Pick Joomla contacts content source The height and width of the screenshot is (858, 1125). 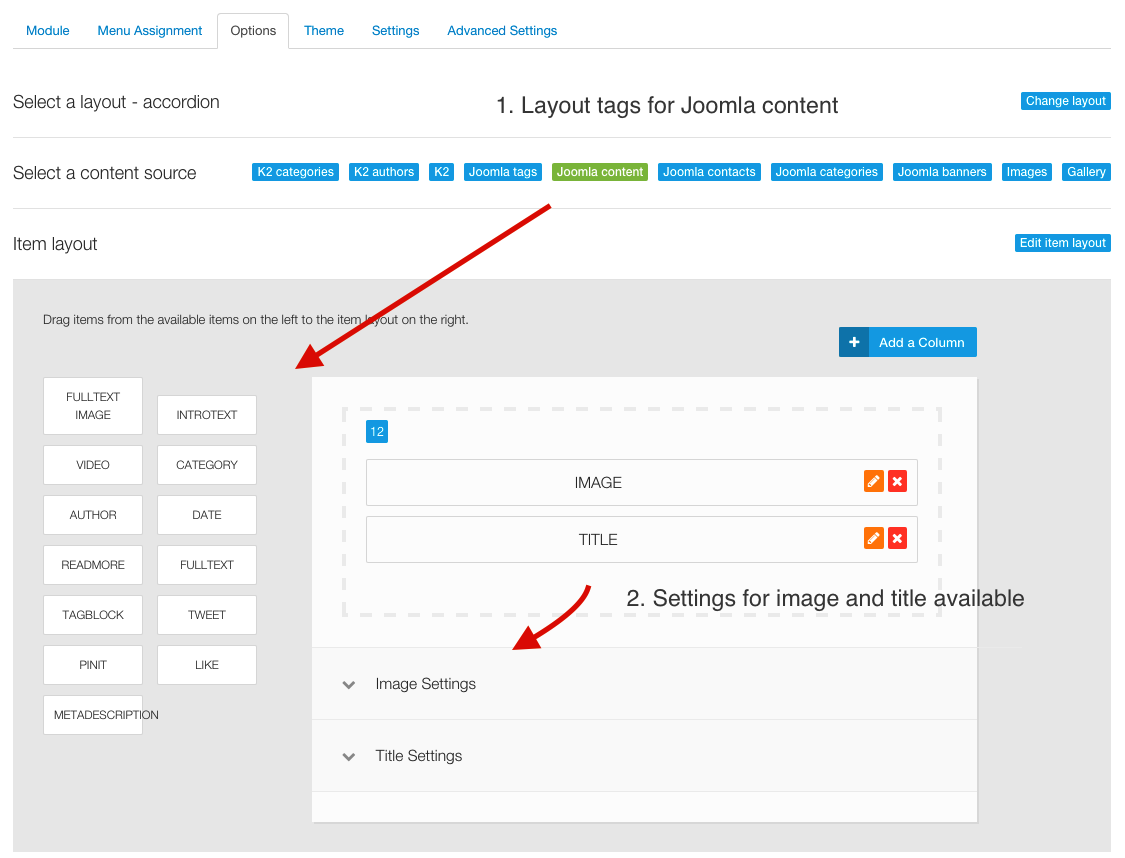click(x=709, y=172)
